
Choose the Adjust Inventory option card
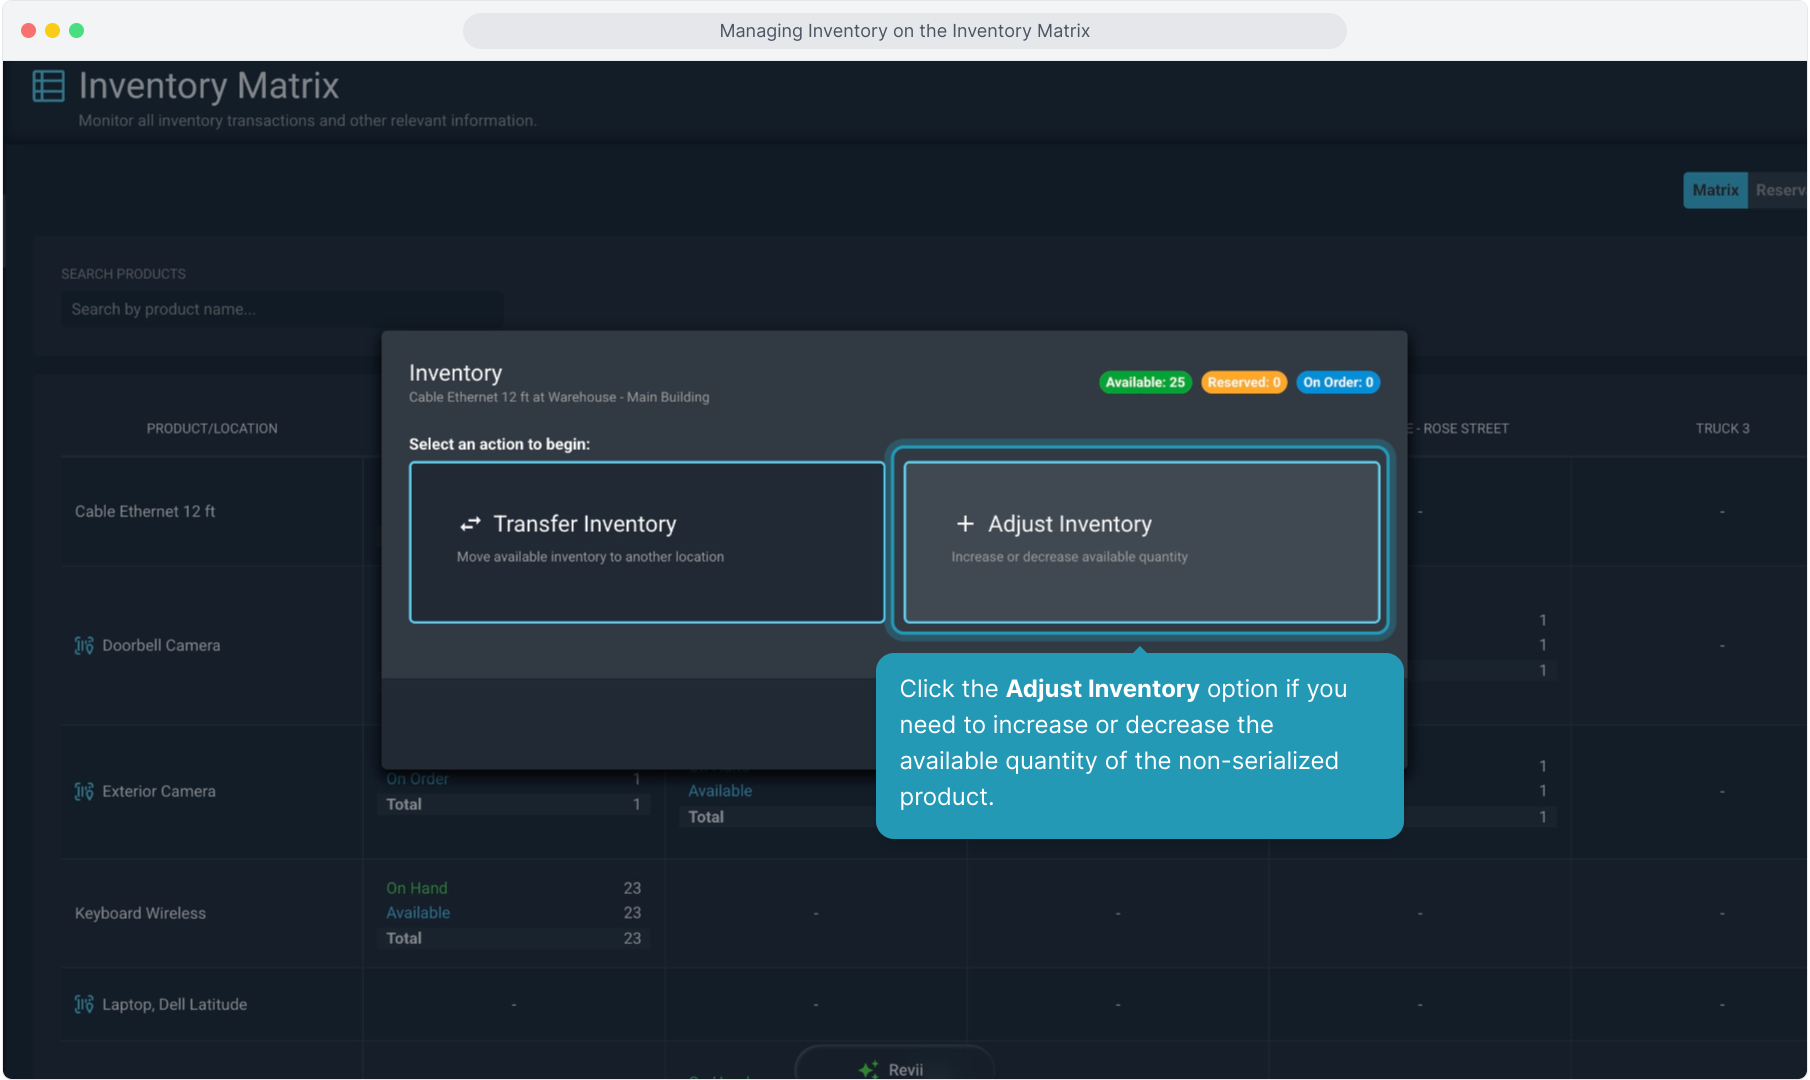[x=1141, y=542]
